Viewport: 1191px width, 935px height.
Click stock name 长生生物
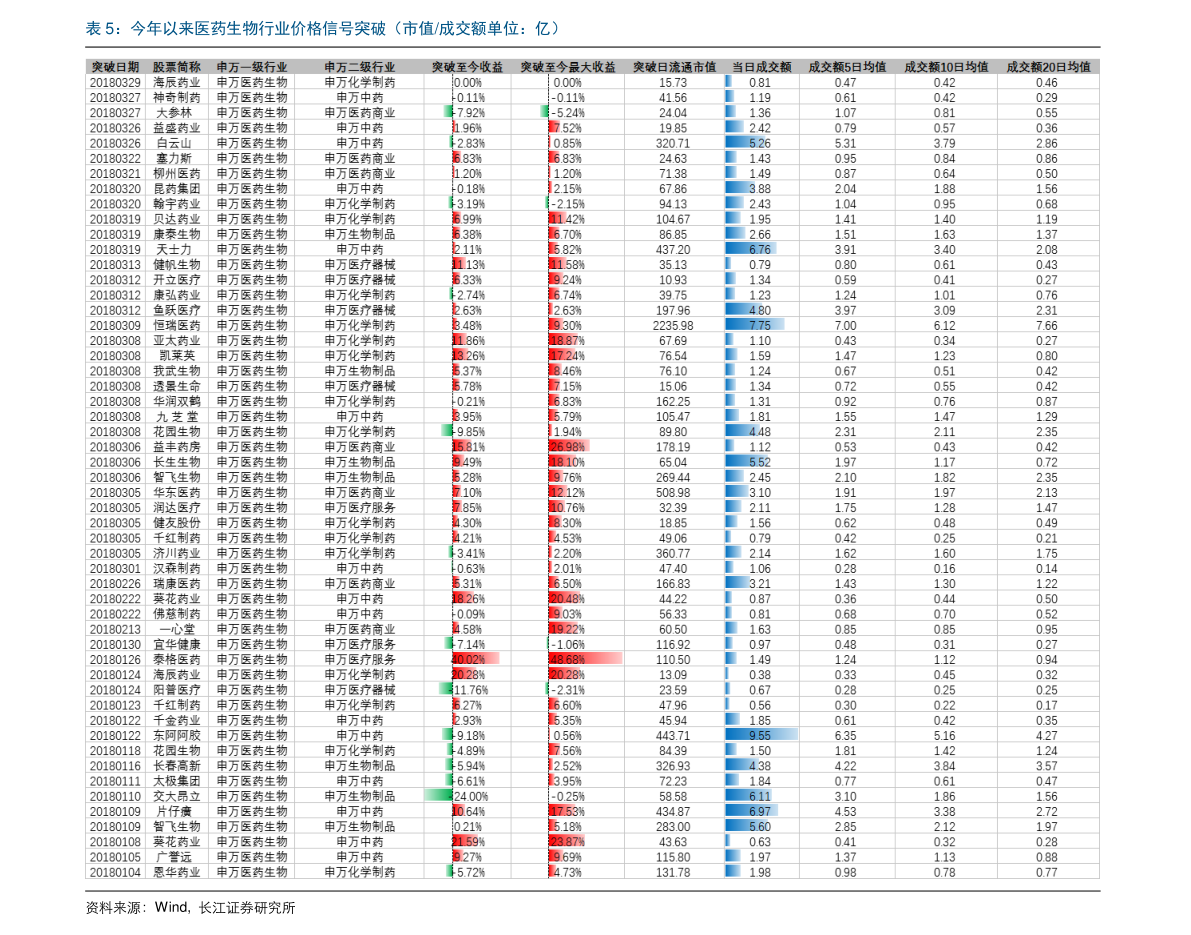pyautogui.click(x=177, y=462)
